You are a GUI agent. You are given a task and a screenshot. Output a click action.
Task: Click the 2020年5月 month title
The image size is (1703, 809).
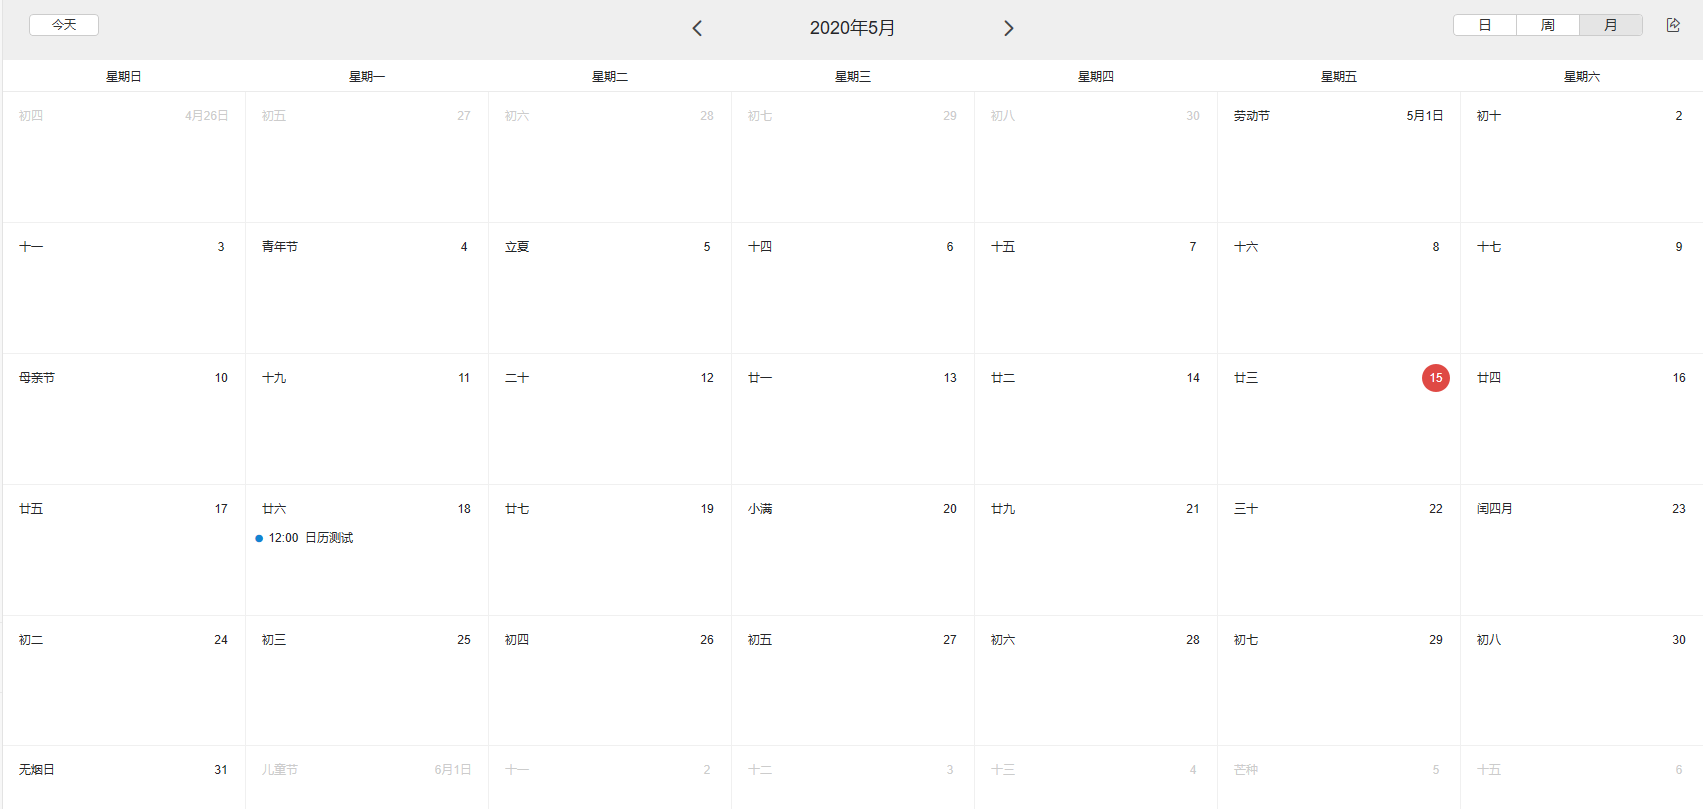coord(852,28)
